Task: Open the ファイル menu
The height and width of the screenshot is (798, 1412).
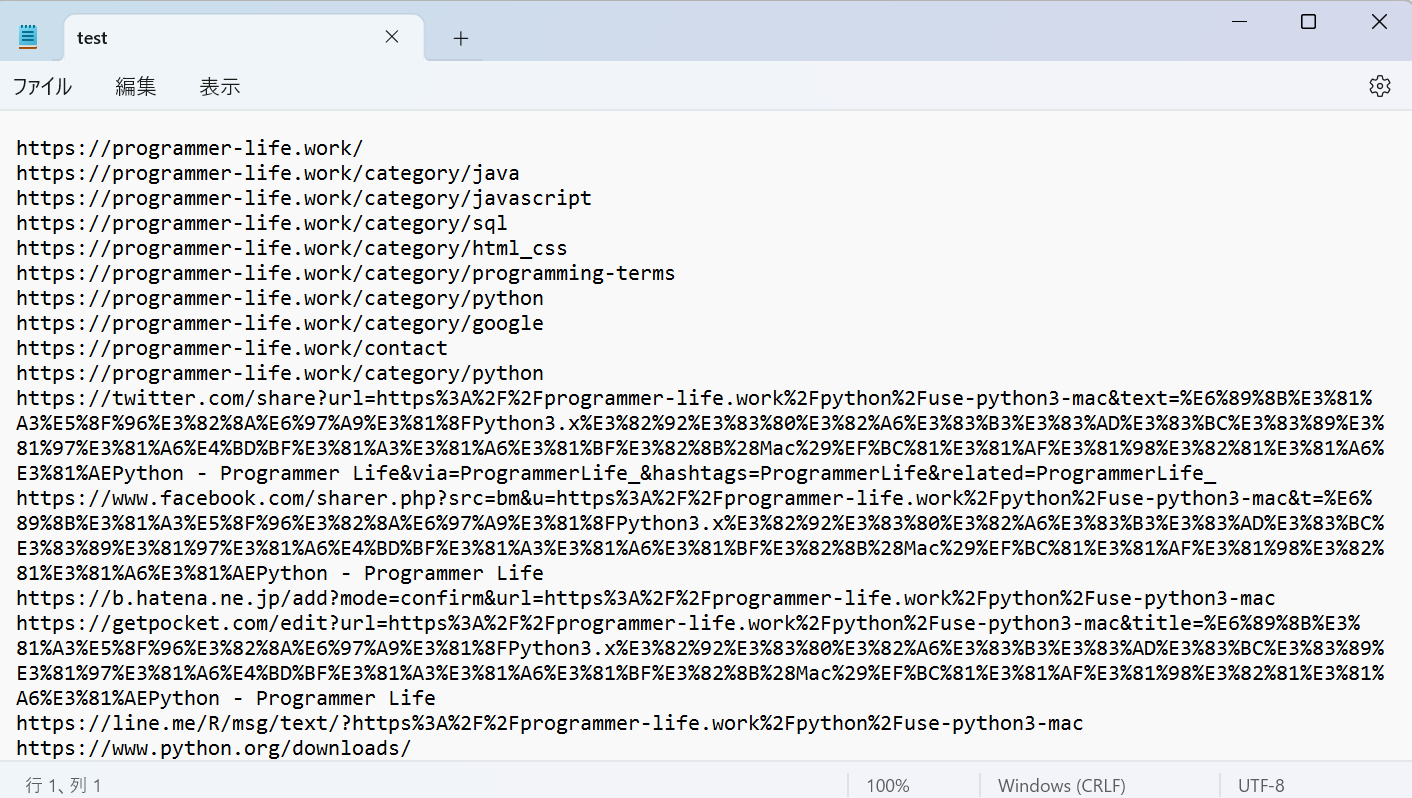Action: coord(42,87)
